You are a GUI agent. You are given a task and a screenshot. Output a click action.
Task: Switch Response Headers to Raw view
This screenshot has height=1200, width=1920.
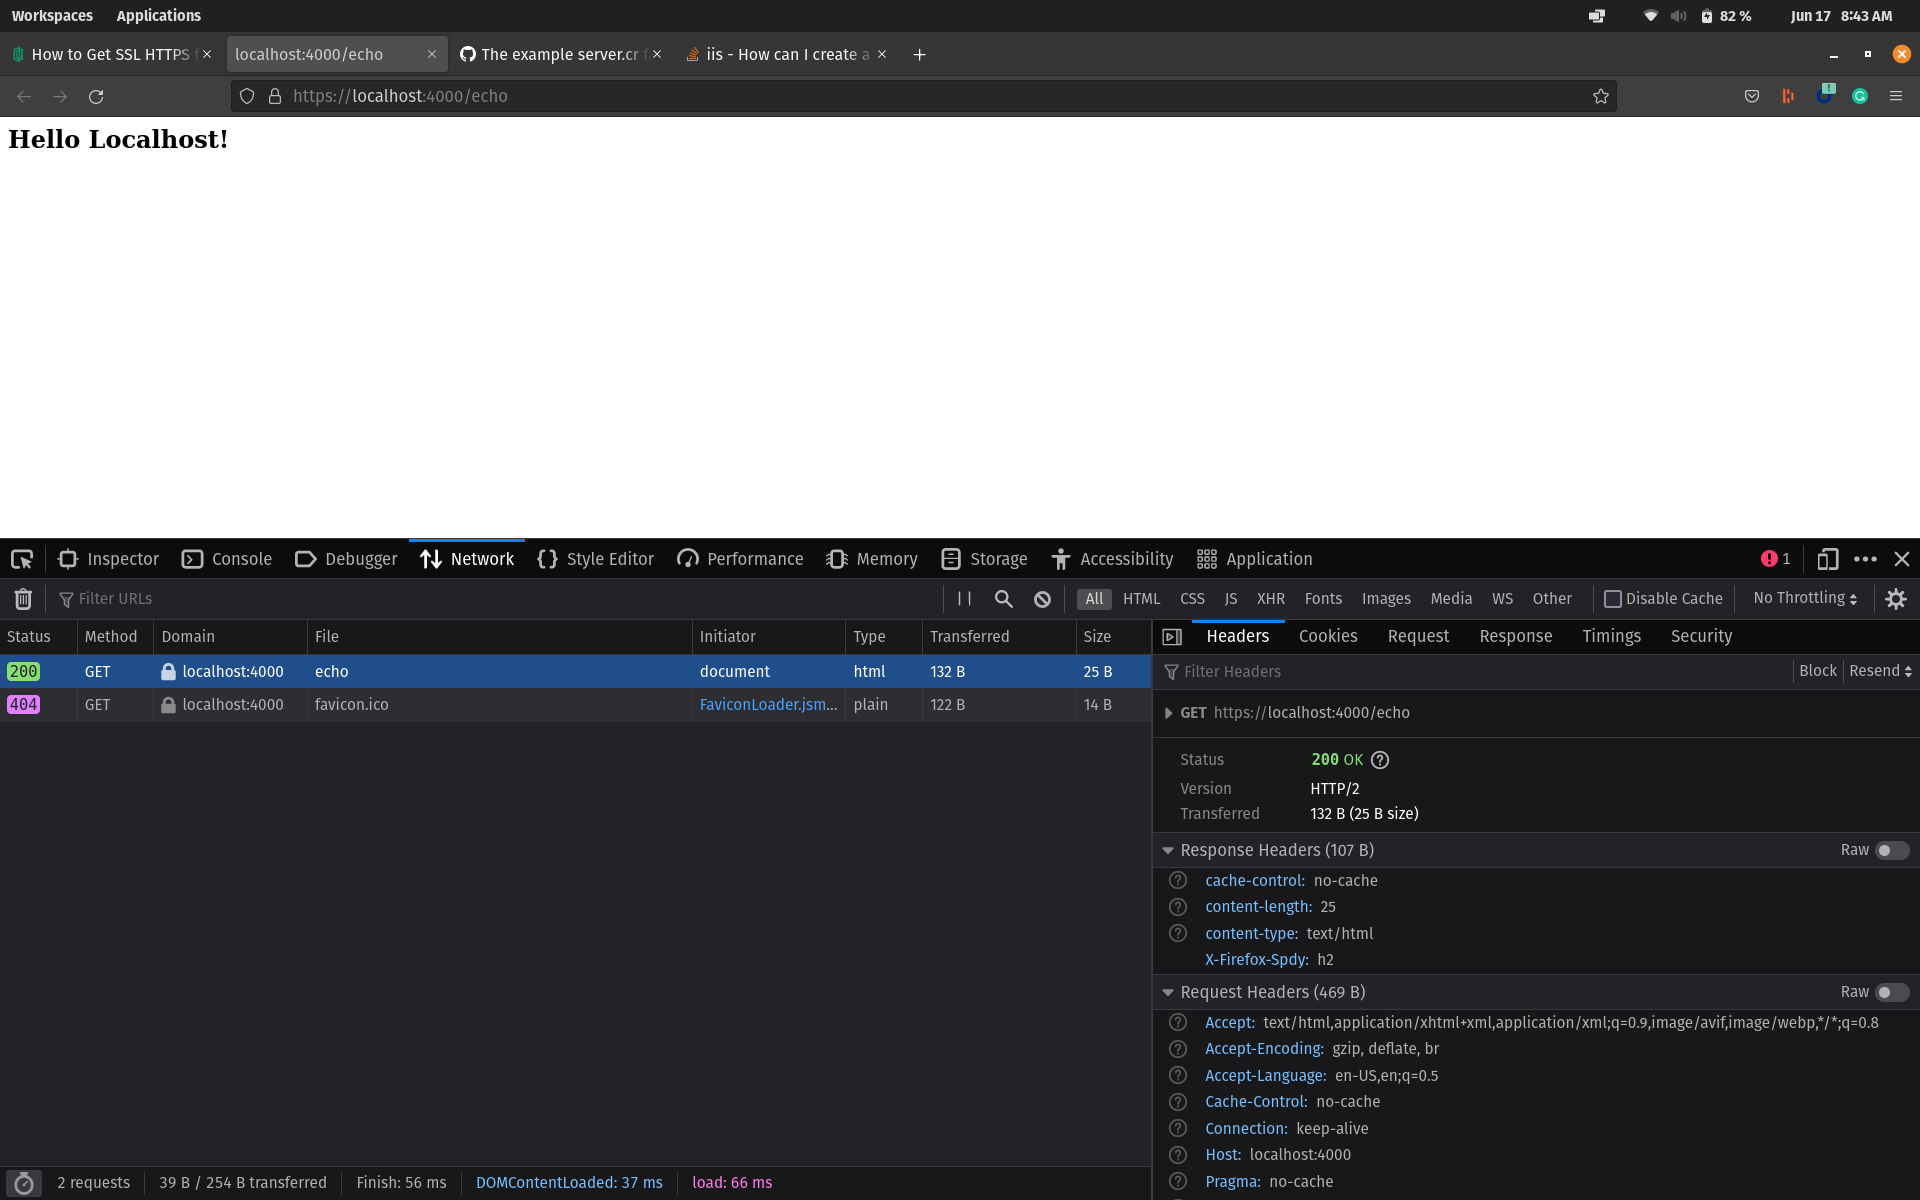point(1890,850)
